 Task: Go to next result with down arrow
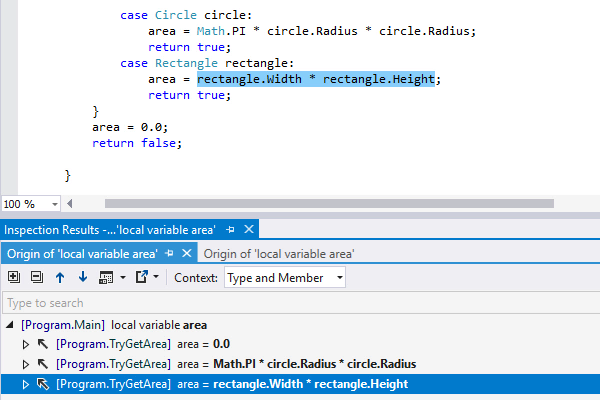pyautogui.click(x=82, y=277)
